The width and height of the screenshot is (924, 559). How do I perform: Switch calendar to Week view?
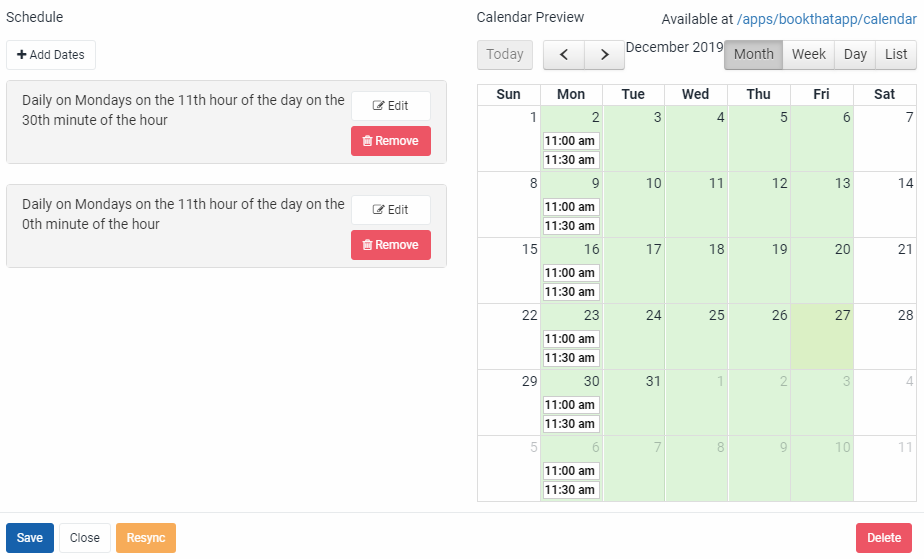[x=808, y=55]
